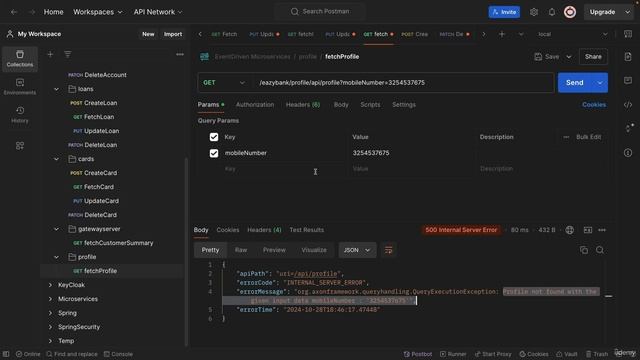The image size is (640, 360).
Task: Open the collections more options ellipsis
Action: (180, 54)
